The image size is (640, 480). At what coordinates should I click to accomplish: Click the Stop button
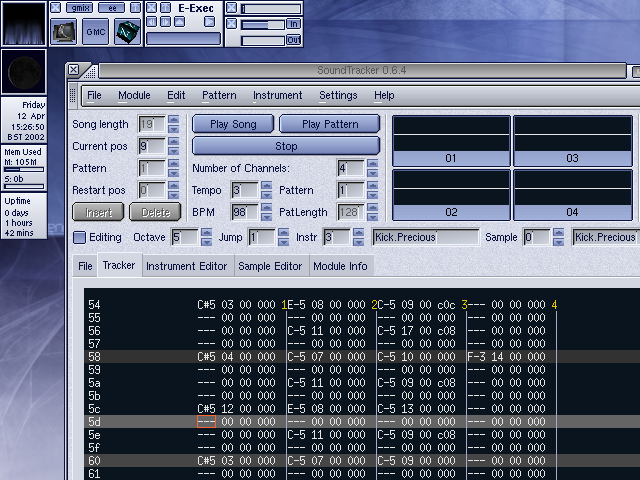click(x=286, y=146)
